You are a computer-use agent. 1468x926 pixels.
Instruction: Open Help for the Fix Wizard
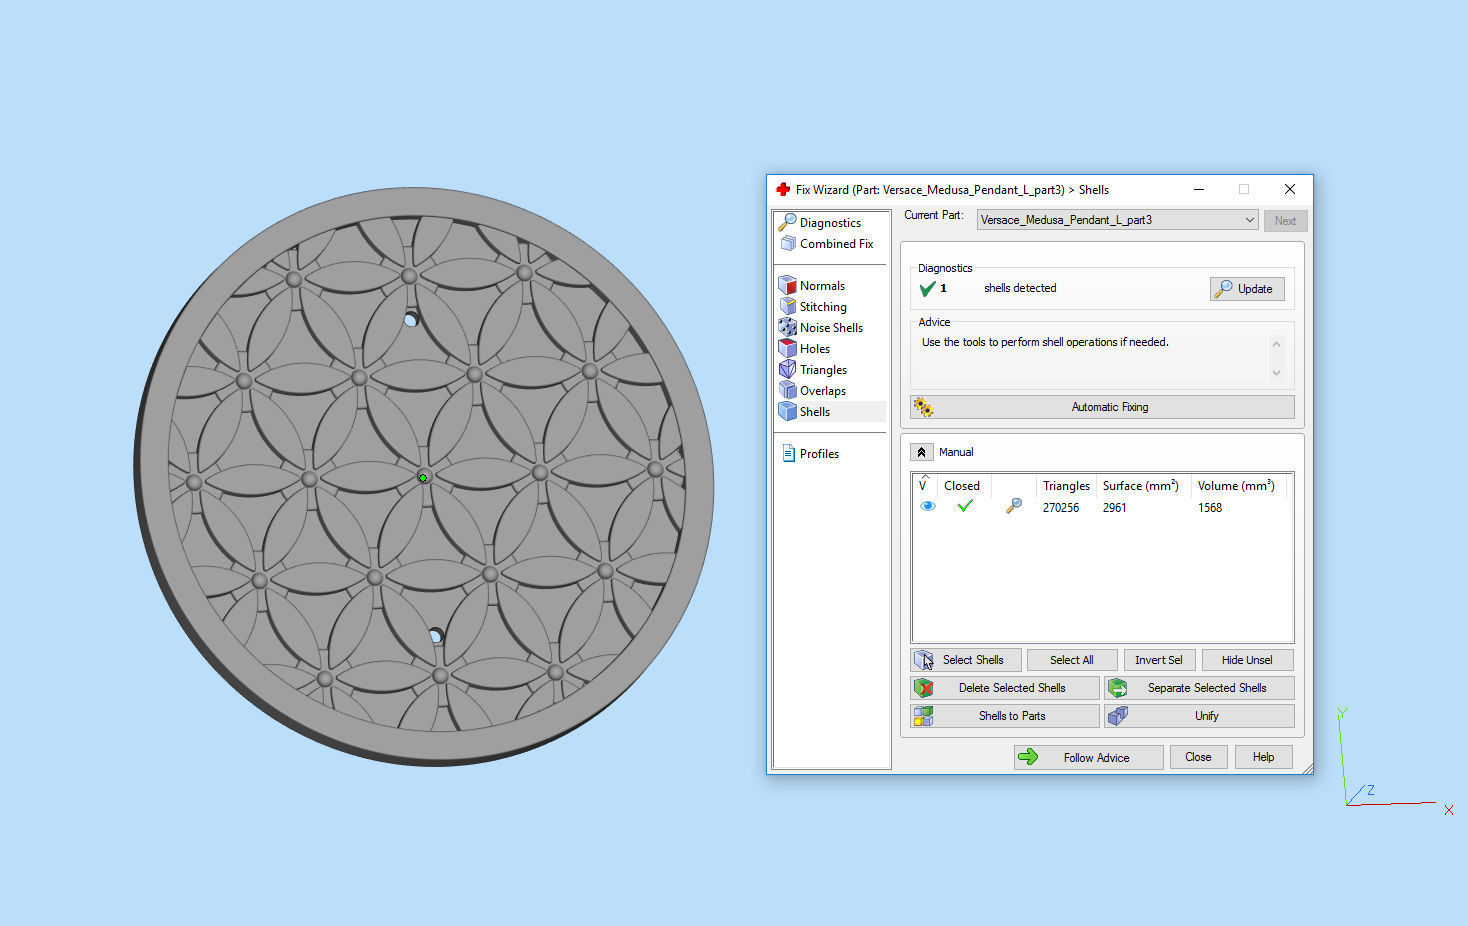tap(1264, 757)
